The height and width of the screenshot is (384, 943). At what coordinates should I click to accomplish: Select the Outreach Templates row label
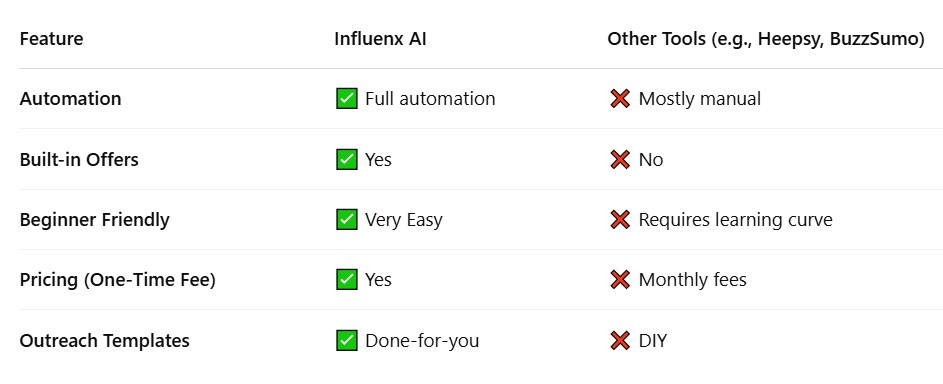coord(105,341)
